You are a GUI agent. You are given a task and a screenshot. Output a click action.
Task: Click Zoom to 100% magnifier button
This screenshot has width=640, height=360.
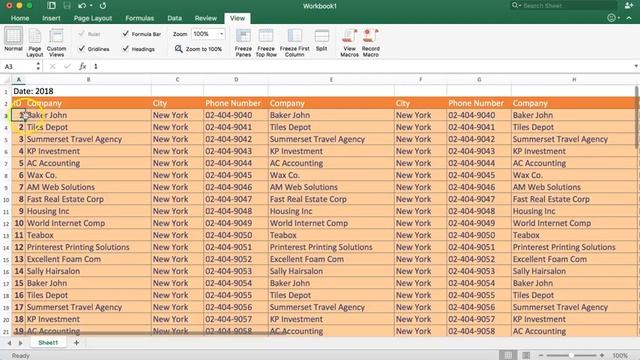click(199, 49)
